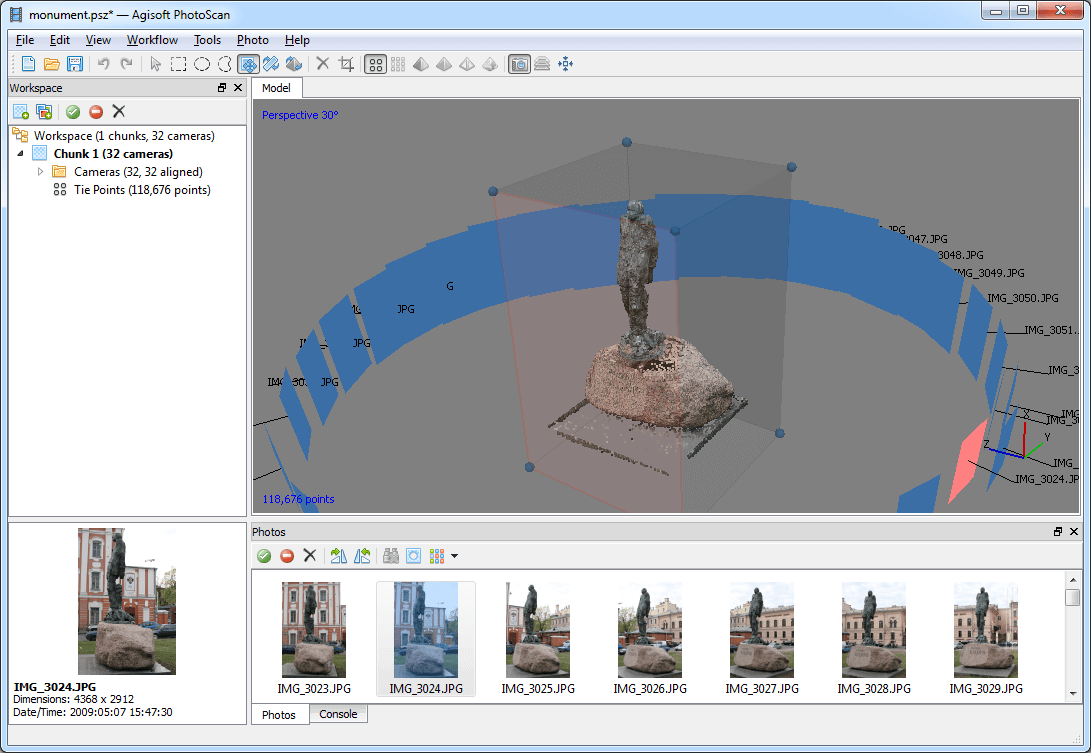Rotate photo right in Photos pane
The width and height of the screenshot is (1091, 753).
[x=339, y=555]
